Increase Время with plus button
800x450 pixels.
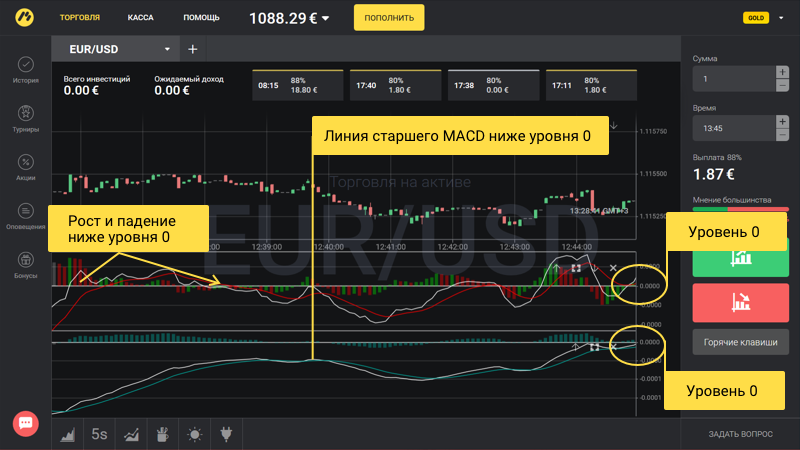point(782,121)
